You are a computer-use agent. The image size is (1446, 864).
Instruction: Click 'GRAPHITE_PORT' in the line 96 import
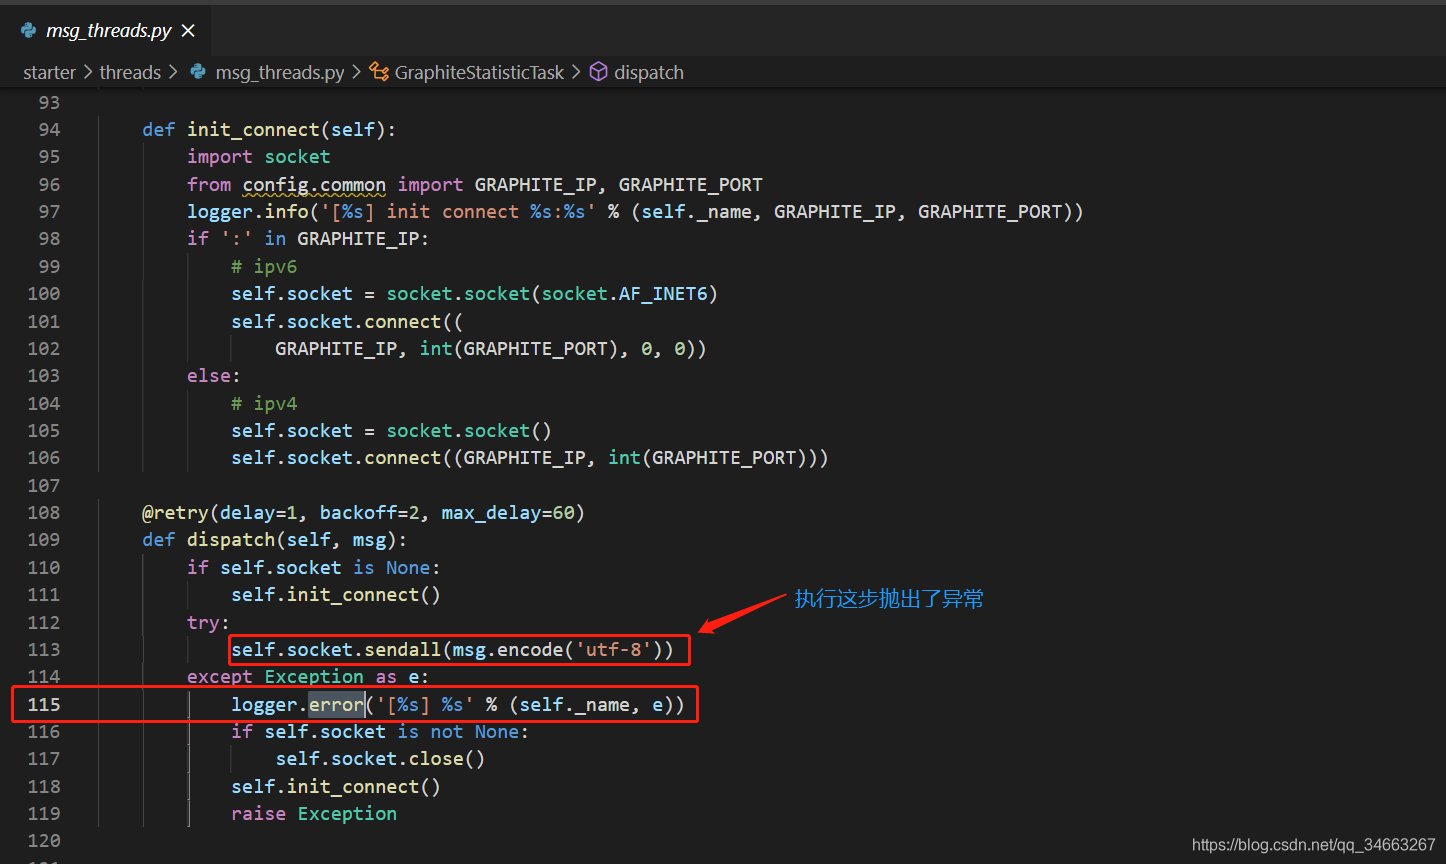point(691,185)
